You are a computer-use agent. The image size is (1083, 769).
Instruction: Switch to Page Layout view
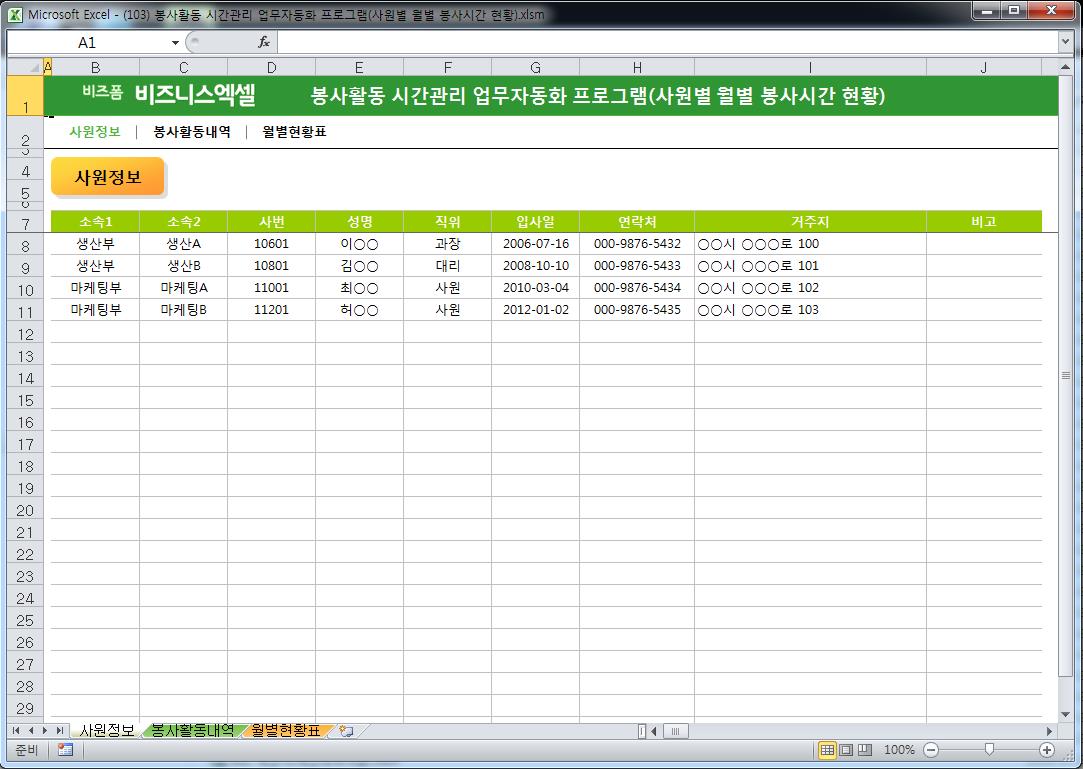pyautogui.click(x=846, y=750)
